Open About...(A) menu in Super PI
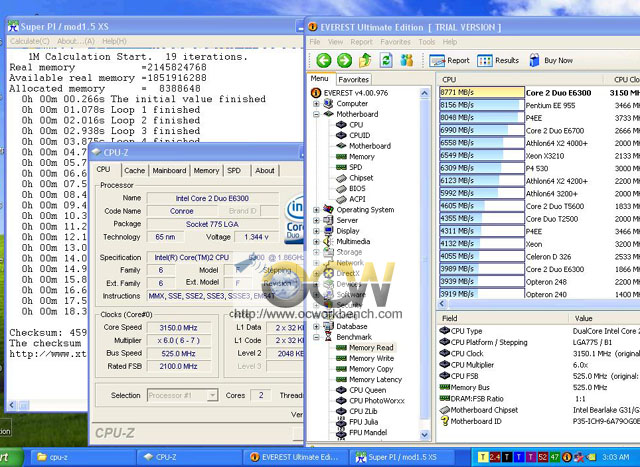 (76, 41)
